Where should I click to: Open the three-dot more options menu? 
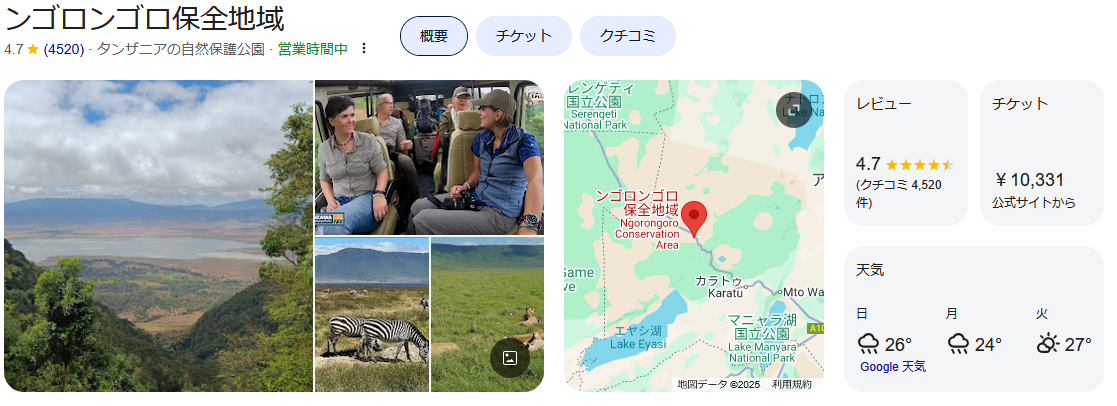tap(364, 48)
